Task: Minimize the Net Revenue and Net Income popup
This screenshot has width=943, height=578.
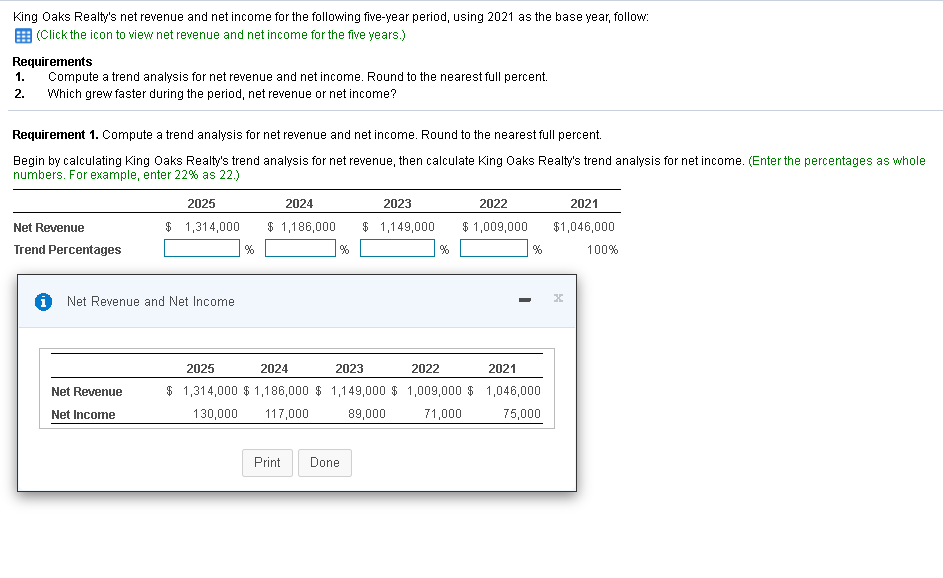Action: pos(524,300)
